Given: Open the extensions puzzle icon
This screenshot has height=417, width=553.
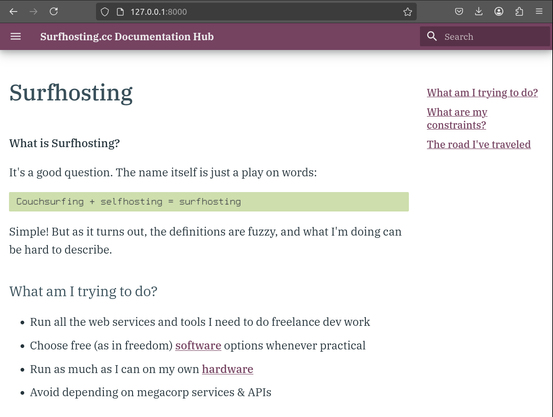Looking at the screenshot, I should [x=519, y=12].
